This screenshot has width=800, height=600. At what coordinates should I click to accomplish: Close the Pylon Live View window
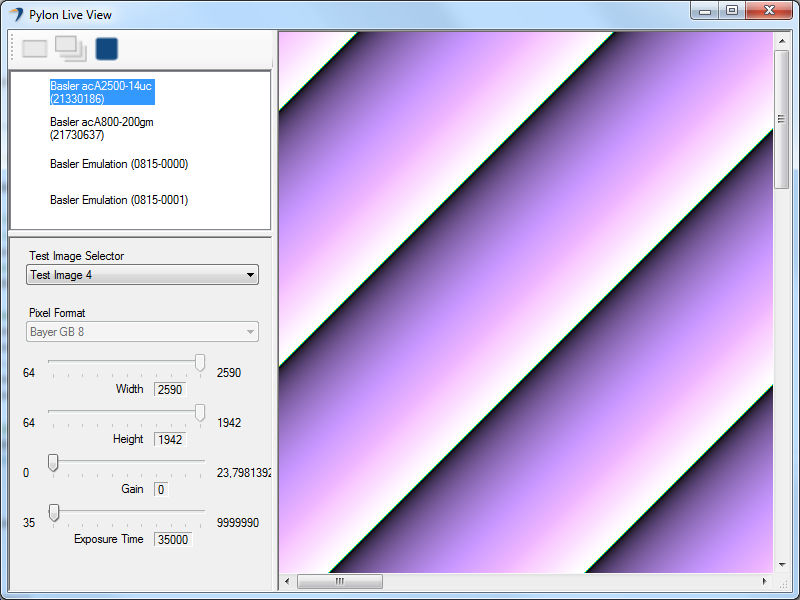(769, 11)
